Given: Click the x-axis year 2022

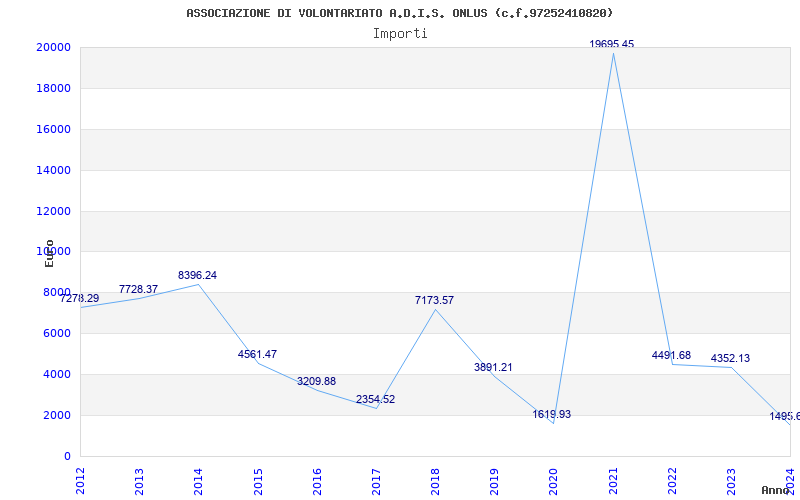Looking at the screenshot, I should pos(672,481).
